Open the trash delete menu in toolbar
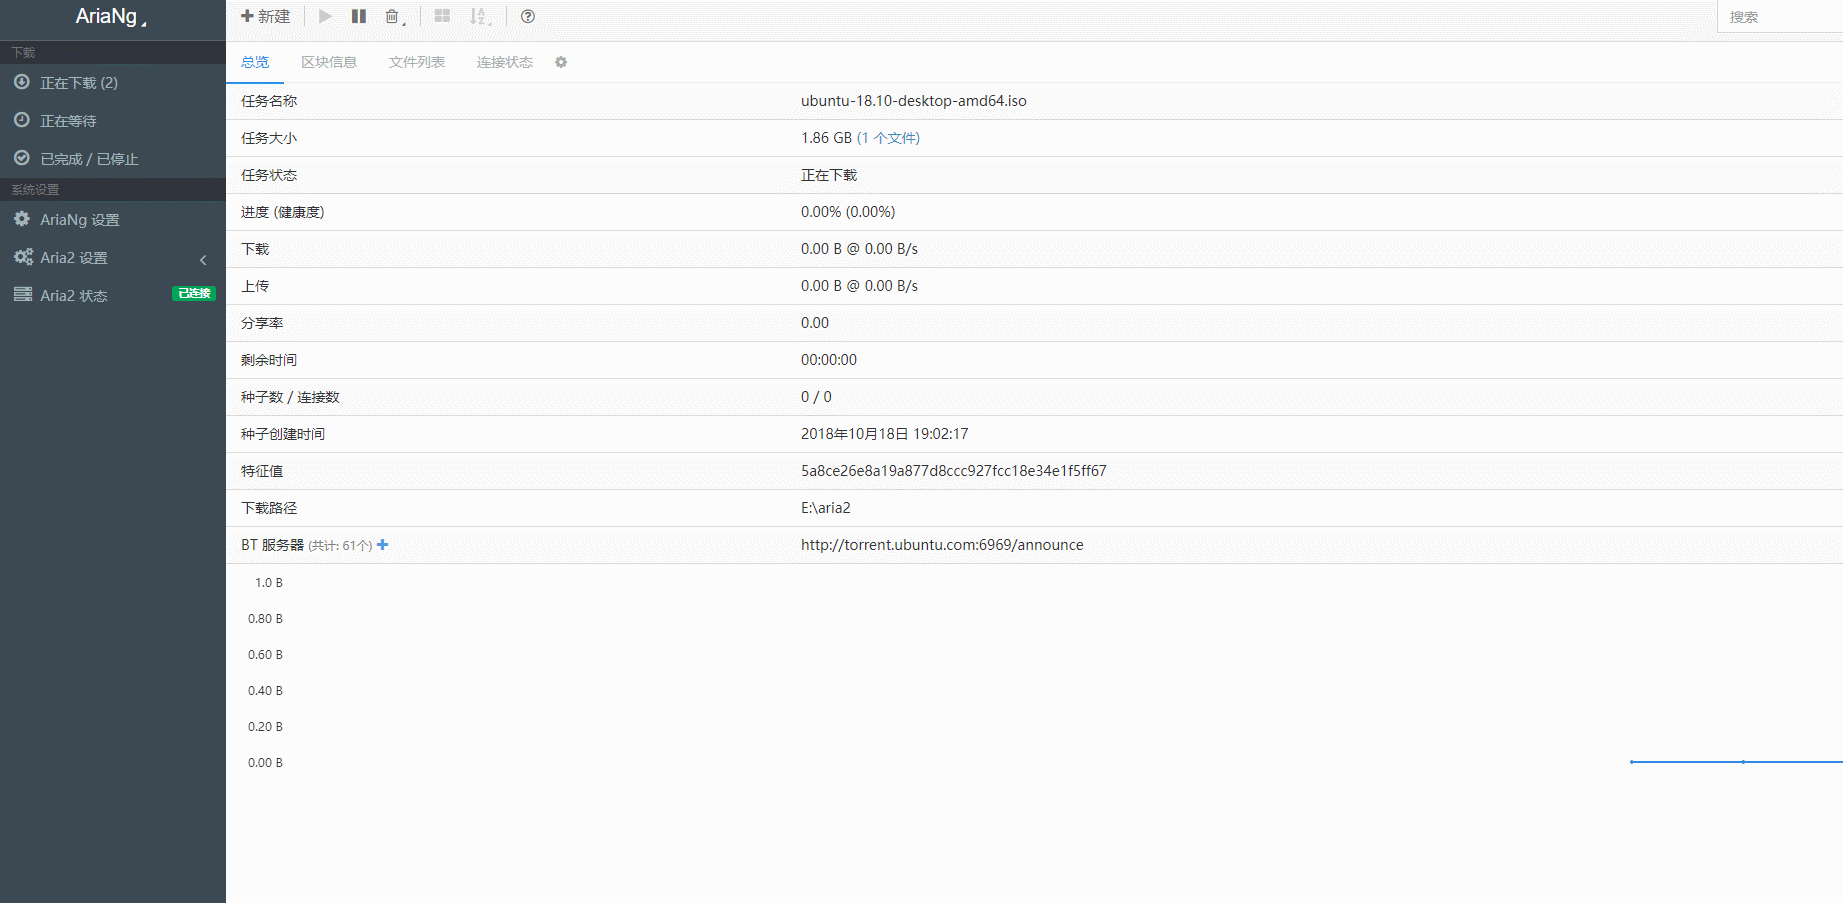 tap(394, 17)
